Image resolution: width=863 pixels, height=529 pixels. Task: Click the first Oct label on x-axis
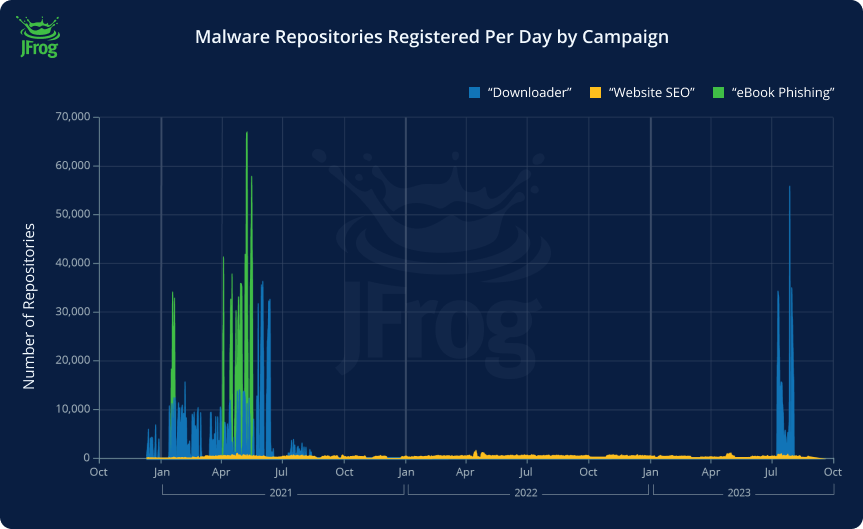[99, 471]
